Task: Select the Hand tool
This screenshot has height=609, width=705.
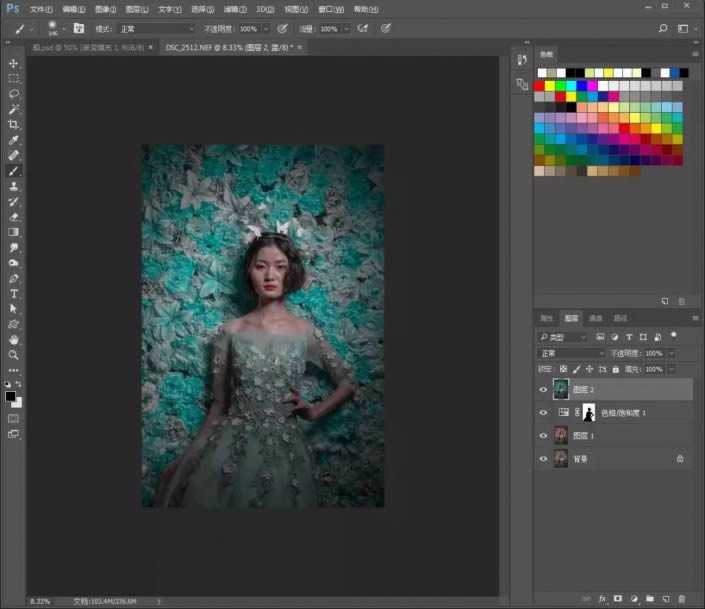Action: coord(14,340)
